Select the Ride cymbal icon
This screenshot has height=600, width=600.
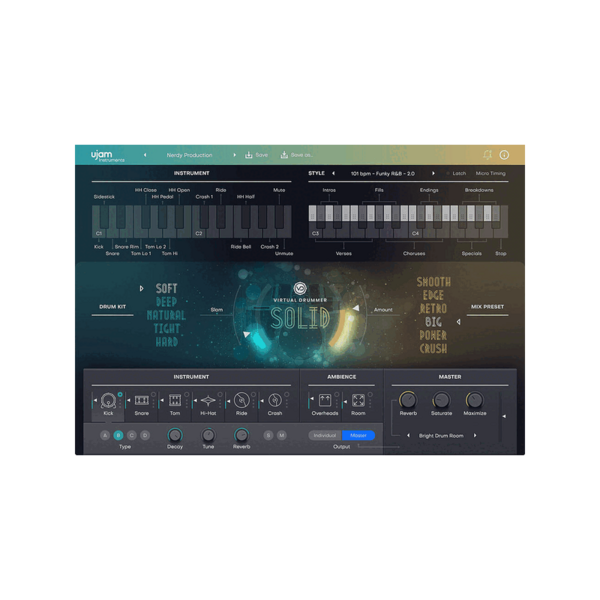coord(241,401)
